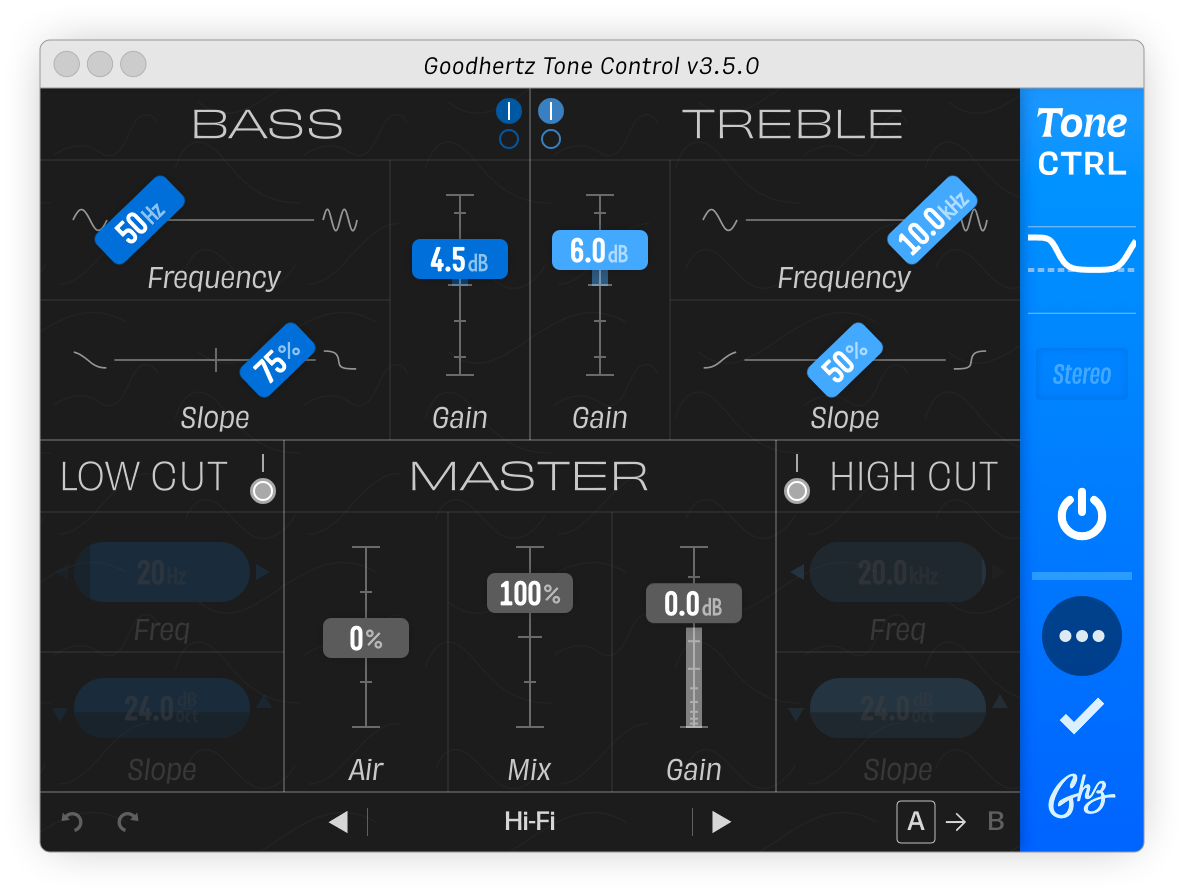Click the Bass 4.5 dB gain handle
Screen dimensions: 1184x892
460,260
